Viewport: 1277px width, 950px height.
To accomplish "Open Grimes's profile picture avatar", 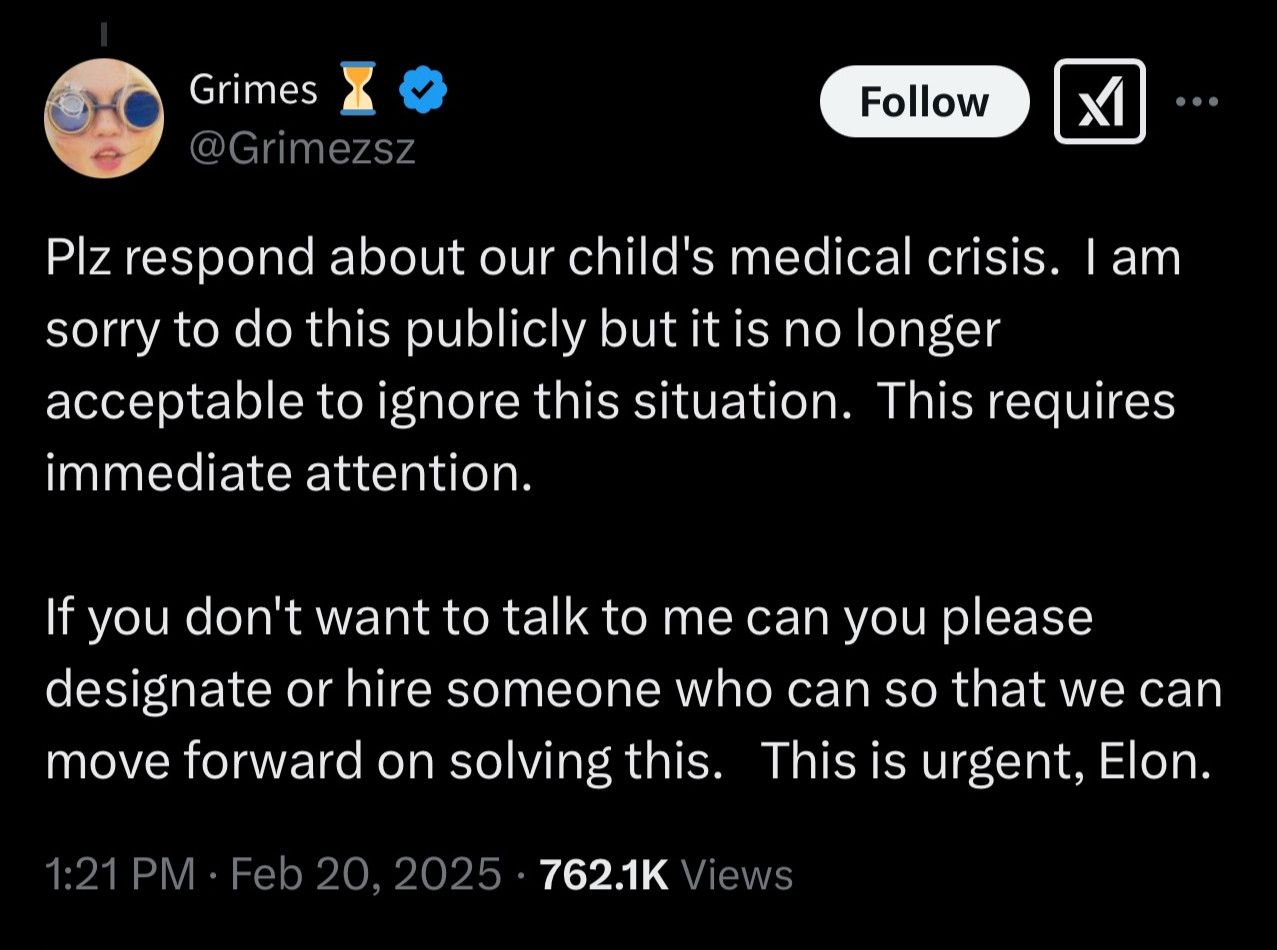I will (103, 117).
